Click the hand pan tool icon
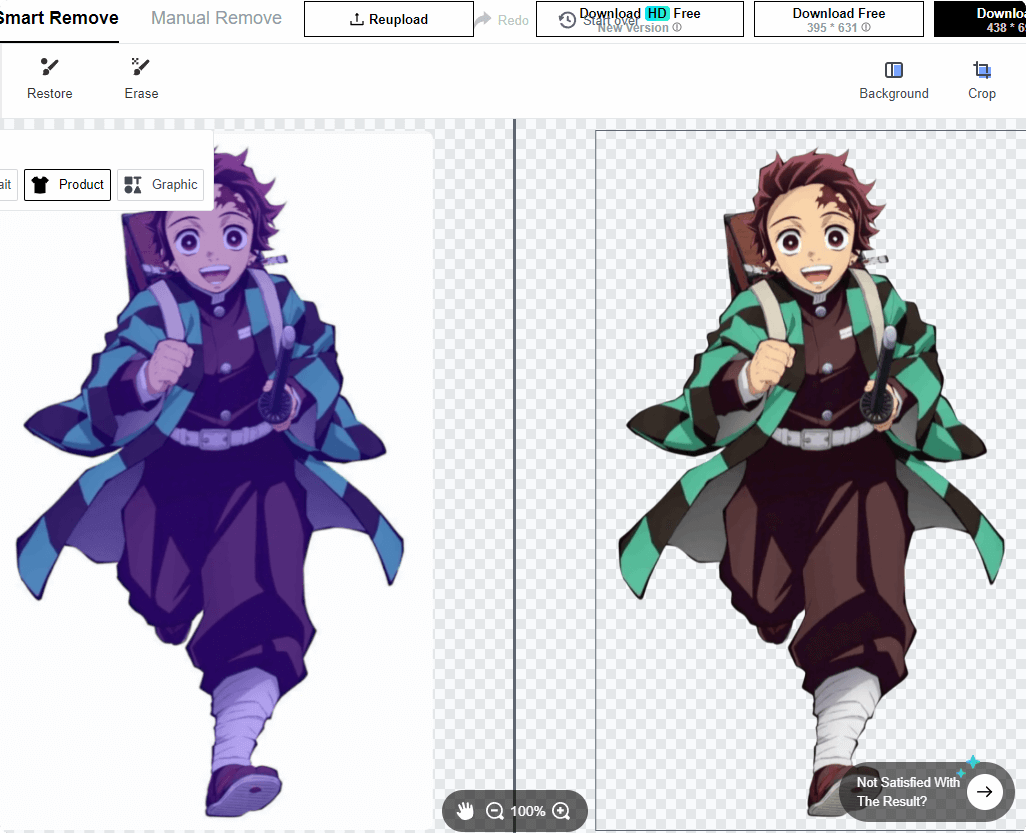The image size is (1026, 833). pyautogui.click(x=465, y=811)
